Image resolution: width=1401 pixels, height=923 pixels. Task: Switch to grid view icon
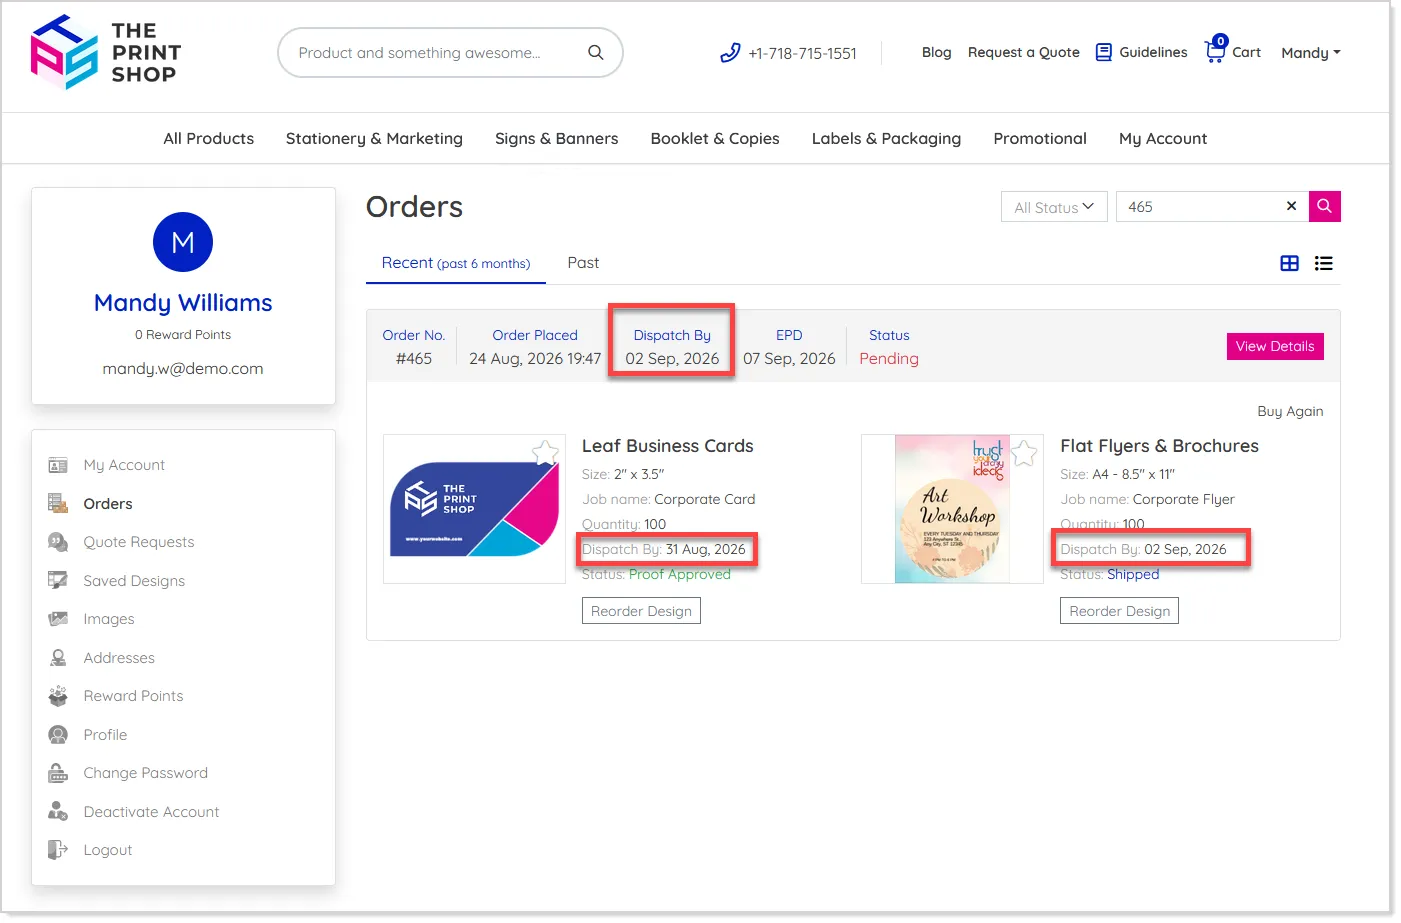[x=1290, y=263]
